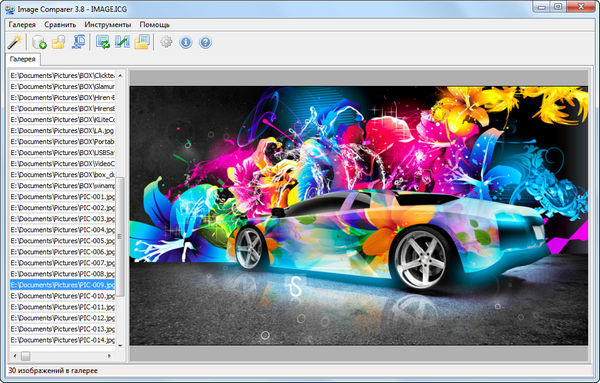Select the BOX\VideoC file row

point(62,164)
